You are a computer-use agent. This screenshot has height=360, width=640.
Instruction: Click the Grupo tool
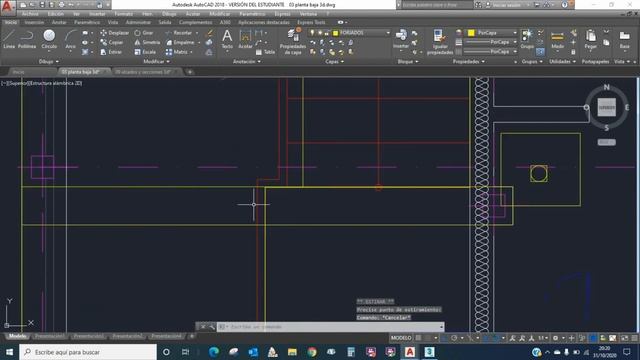(x=527, y=39)
